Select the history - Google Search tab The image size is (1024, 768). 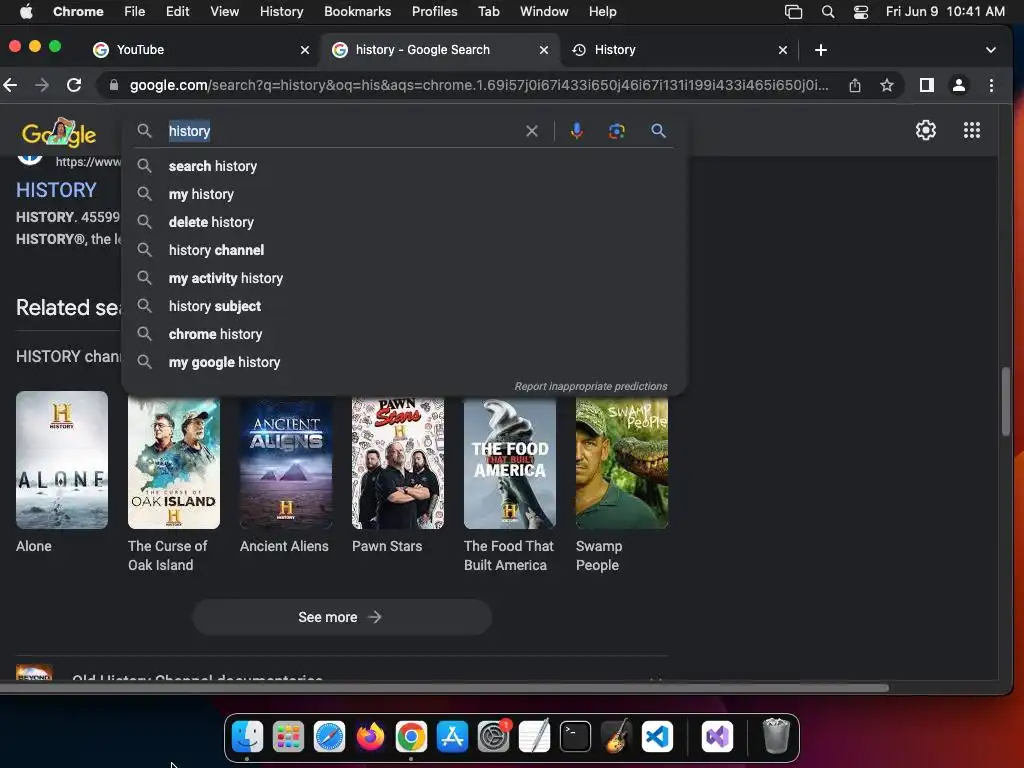(439, 50)
